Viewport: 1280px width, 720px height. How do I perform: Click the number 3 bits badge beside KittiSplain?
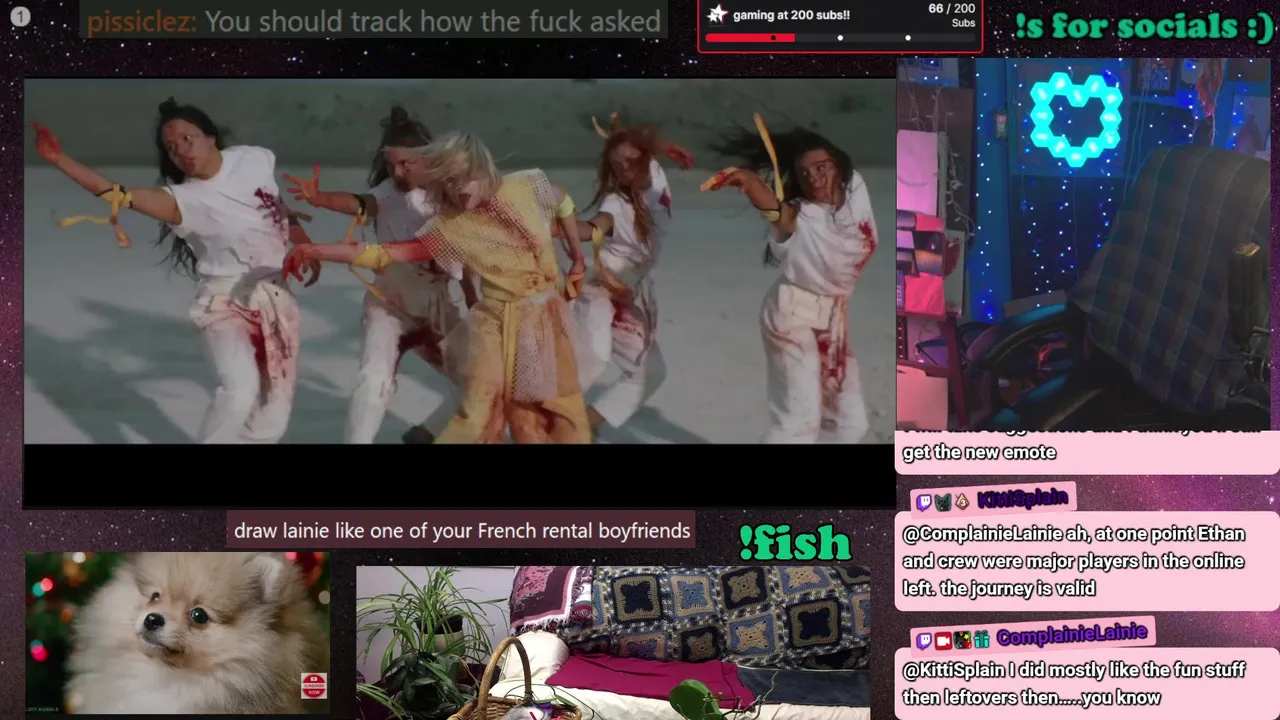pos(962,502)
